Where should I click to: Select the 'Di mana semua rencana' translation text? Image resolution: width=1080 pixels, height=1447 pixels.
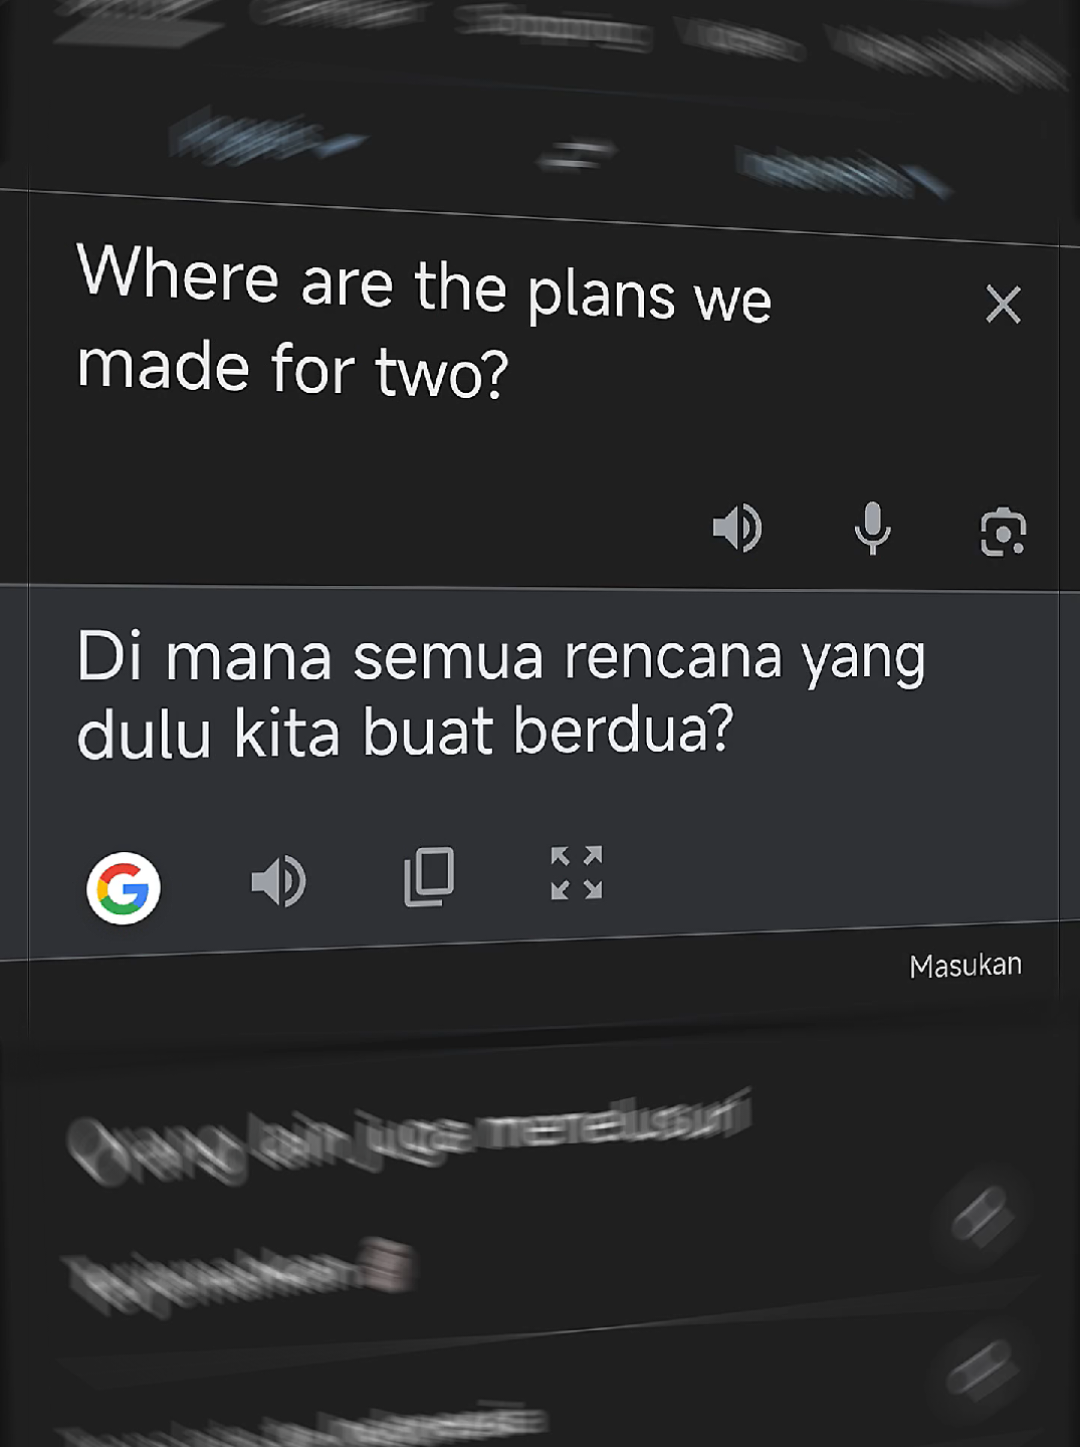(x=501, y=695)
